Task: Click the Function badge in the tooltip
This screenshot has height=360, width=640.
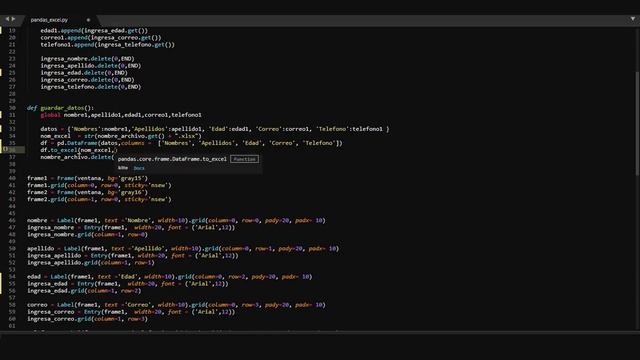Action: tap(244, 159)
